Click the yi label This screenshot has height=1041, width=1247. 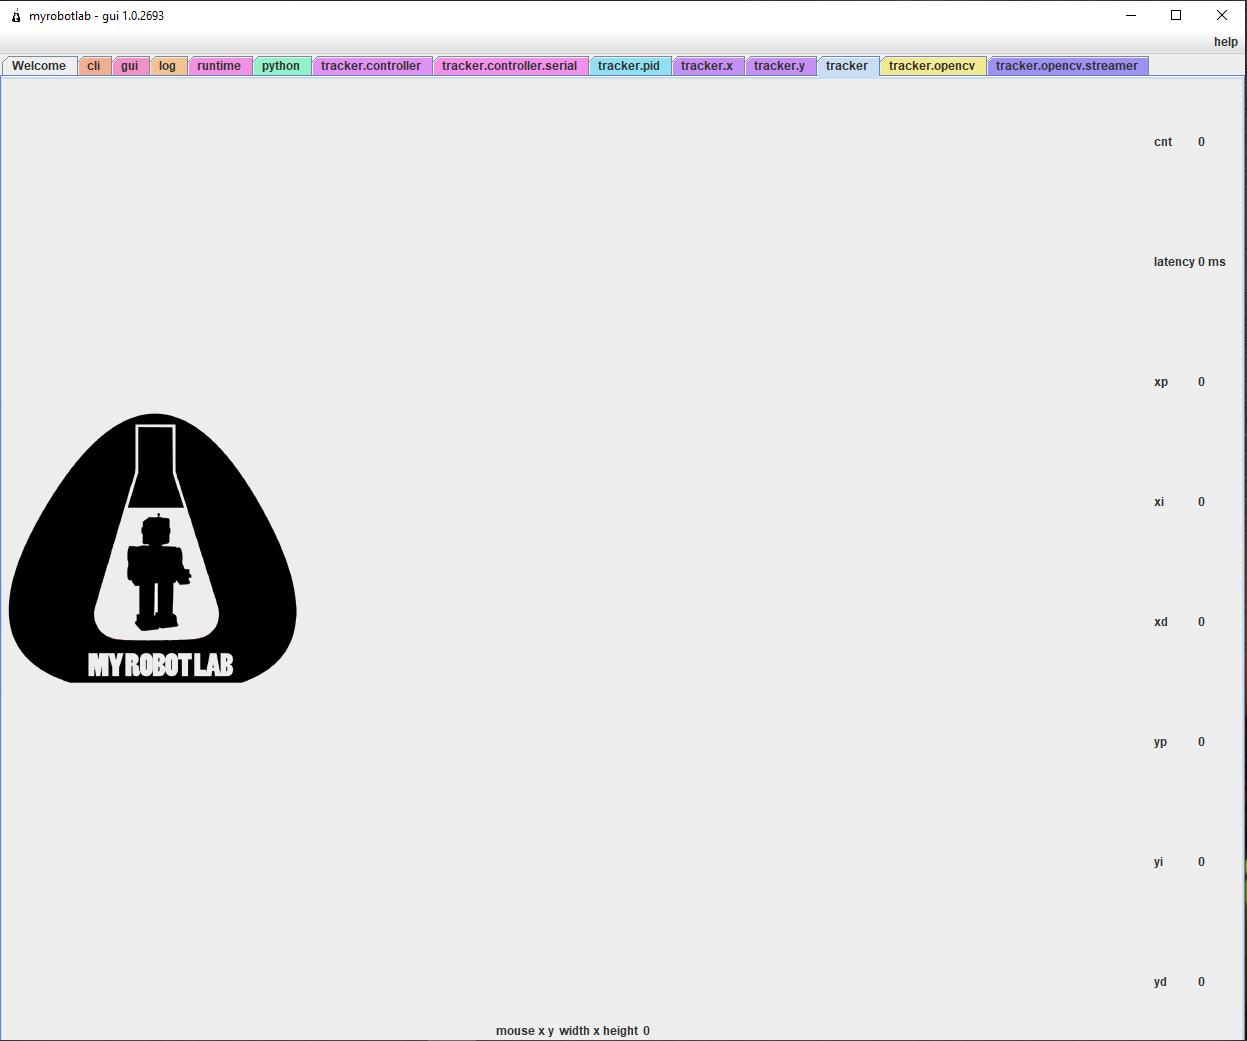point(1158,862)
